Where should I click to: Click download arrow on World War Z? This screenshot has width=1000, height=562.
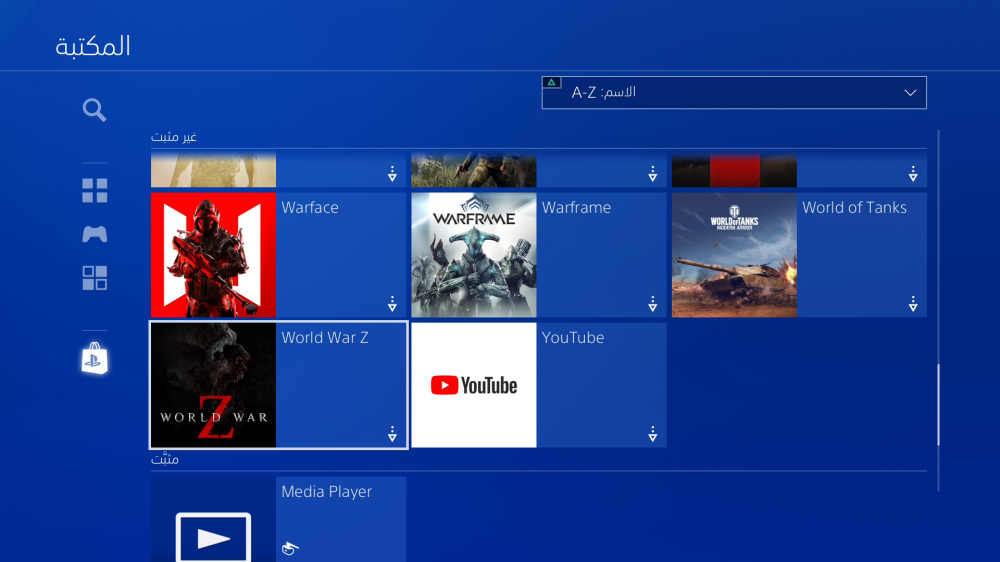pyautogui.click(x=392, y=434)
